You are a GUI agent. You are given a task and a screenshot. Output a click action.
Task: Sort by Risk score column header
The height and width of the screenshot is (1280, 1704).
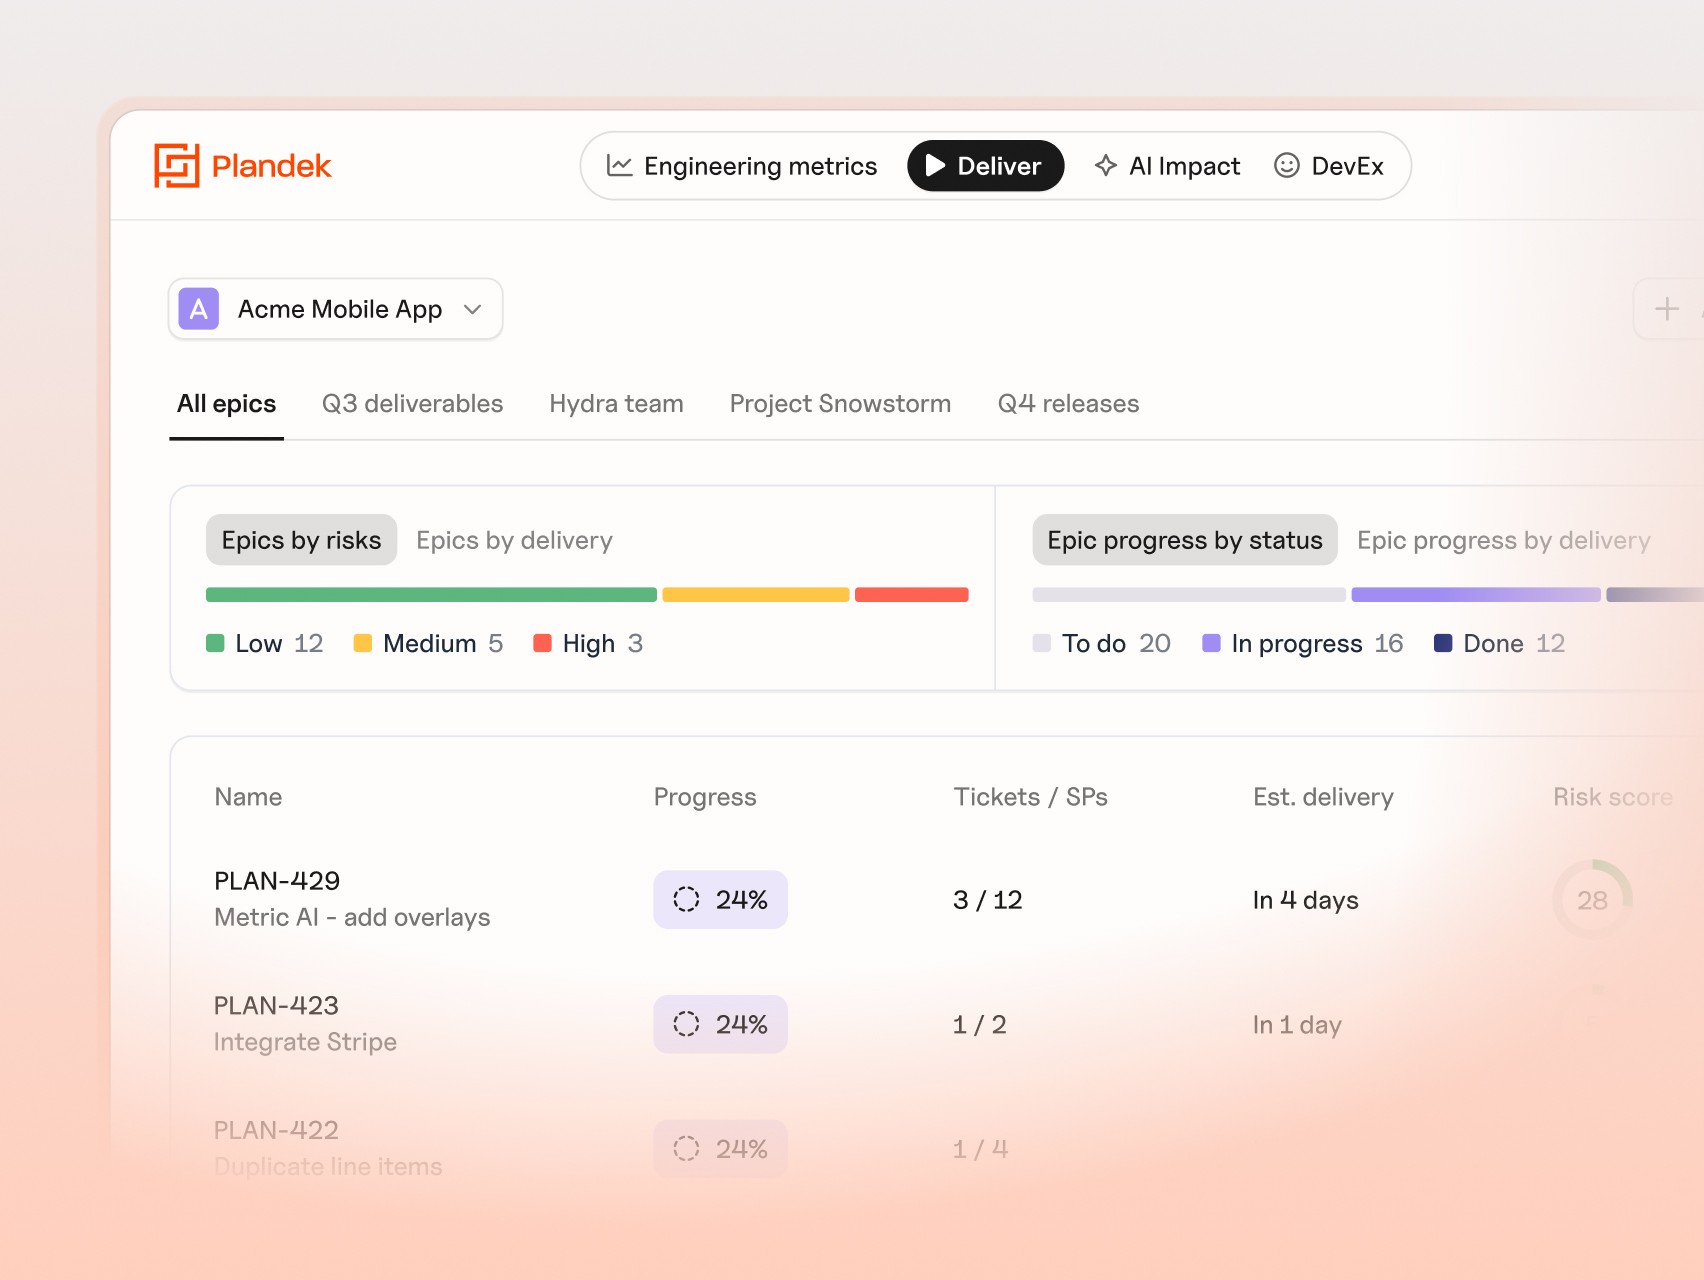click(x=1612, y=797)
